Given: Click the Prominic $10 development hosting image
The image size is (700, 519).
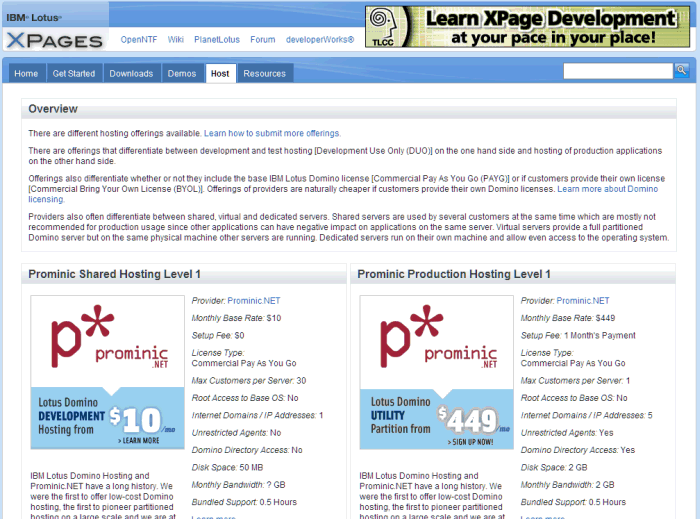Looking at the screenshot, I should click(x=107, y=372).
